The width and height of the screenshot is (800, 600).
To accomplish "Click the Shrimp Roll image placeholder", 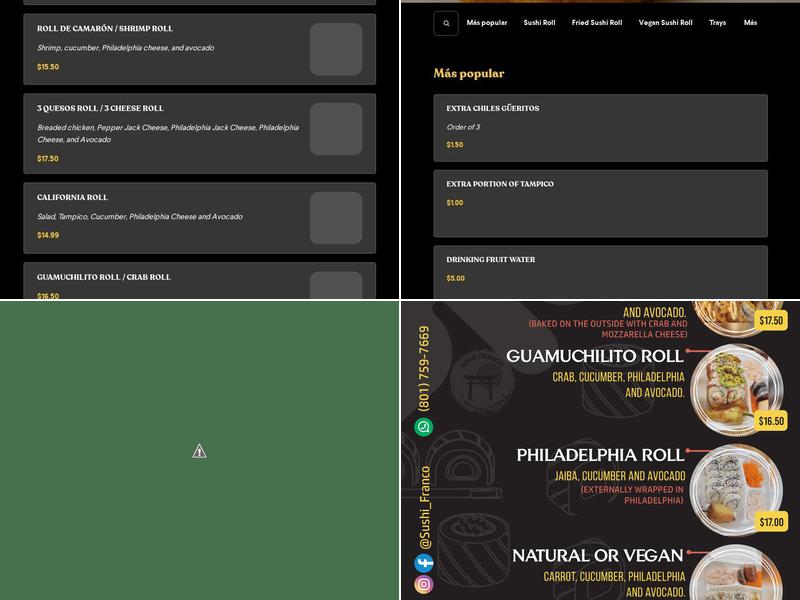I will point(336,49).
